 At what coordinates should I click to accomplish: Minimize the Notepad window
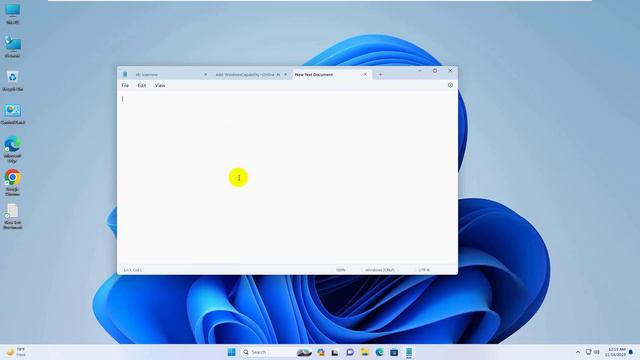(420, 71)
